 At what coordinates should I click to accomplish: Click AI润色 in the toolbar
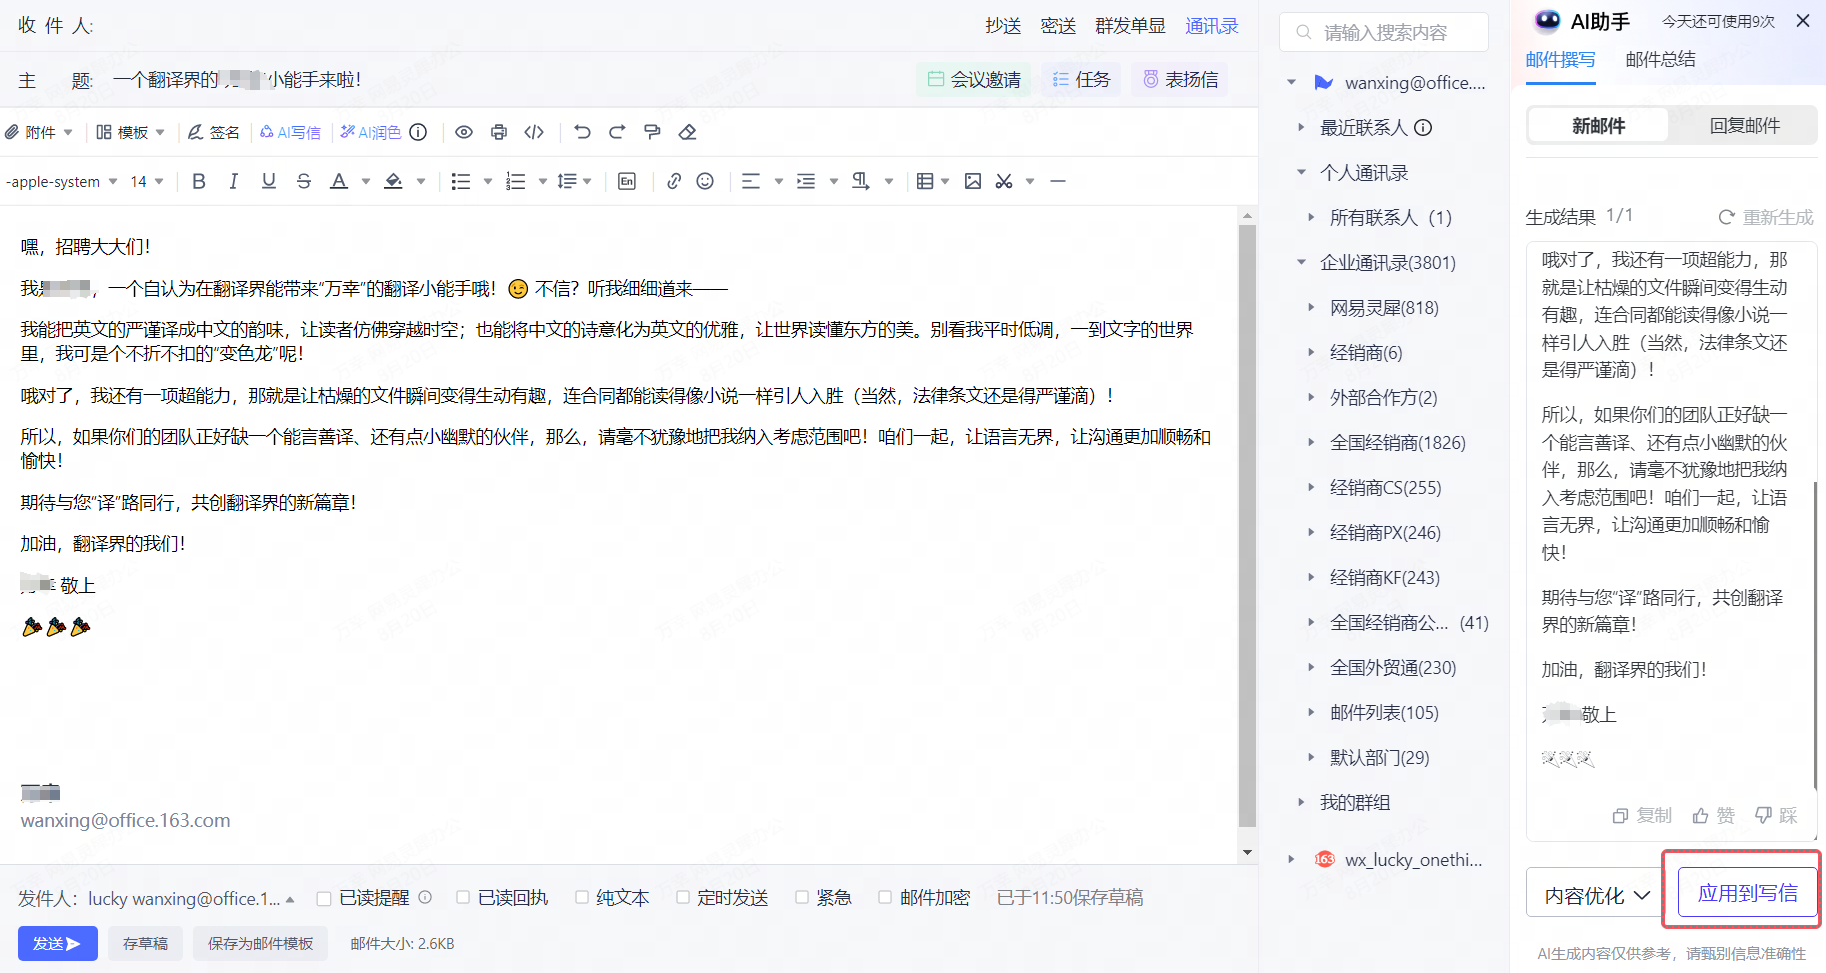(371, 132)
